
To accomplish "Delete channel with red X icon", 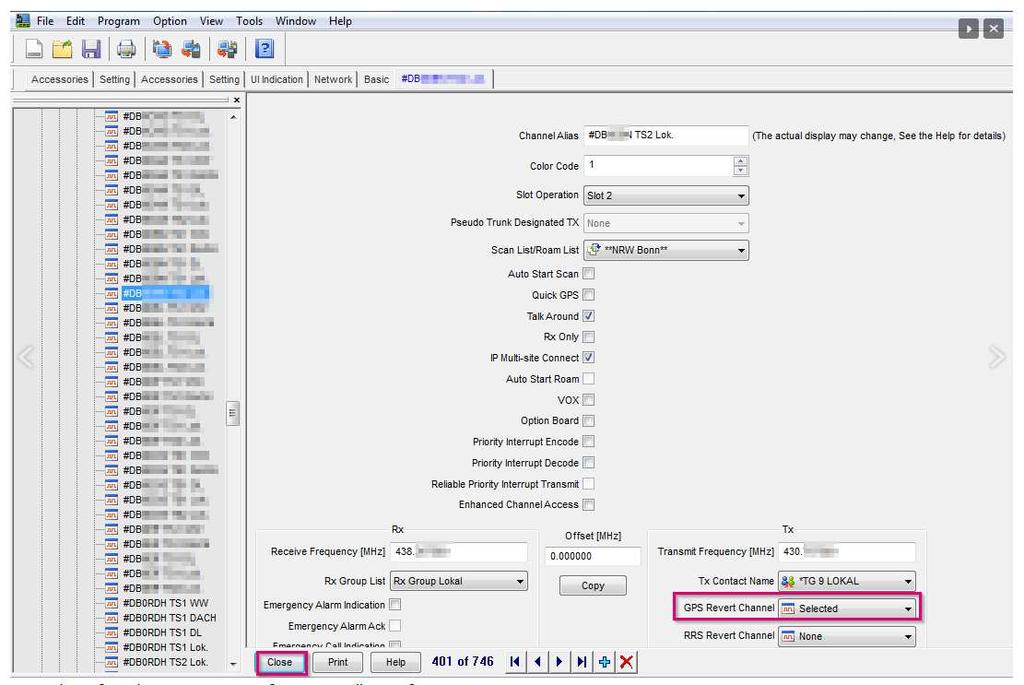I will [626, 661].
